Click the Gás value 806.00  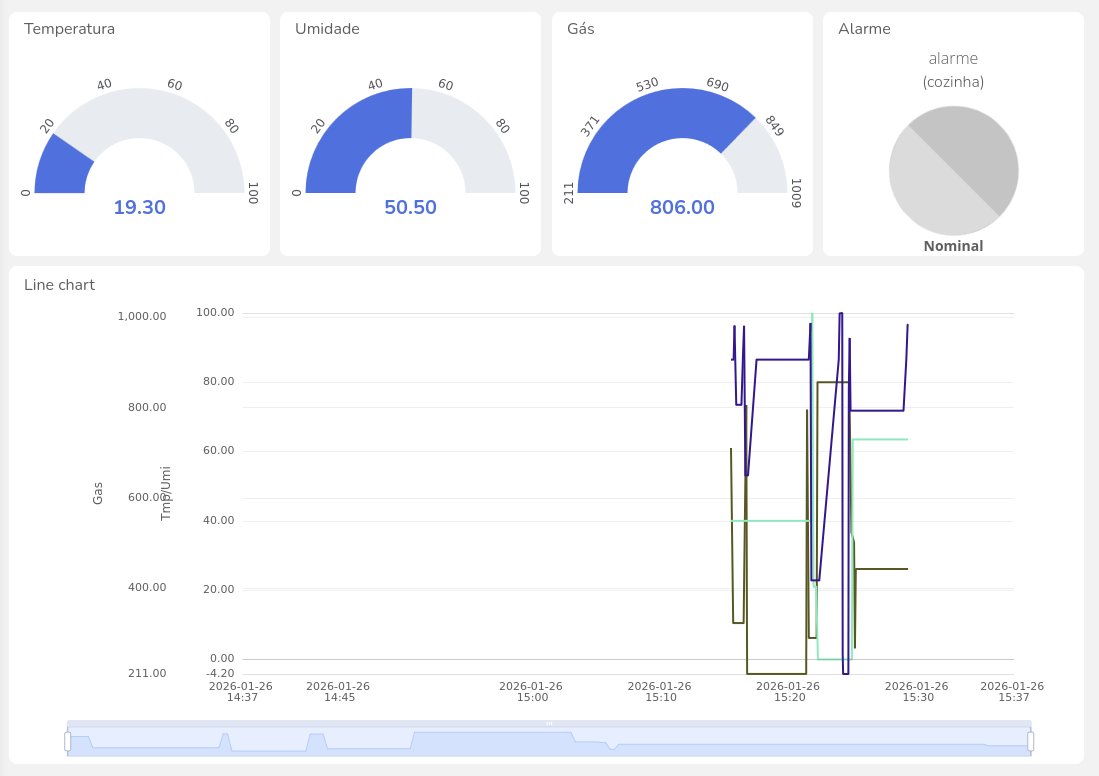682,207
